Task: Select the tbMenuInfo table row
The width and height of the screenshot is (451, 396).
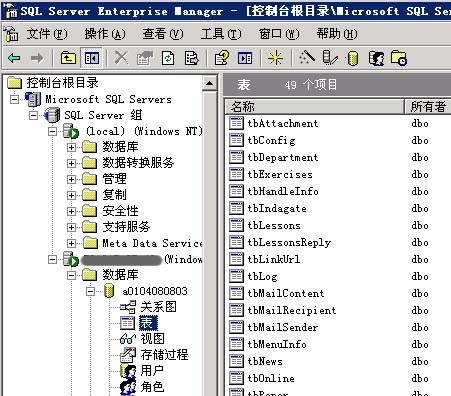Action: tap(277, 344)
